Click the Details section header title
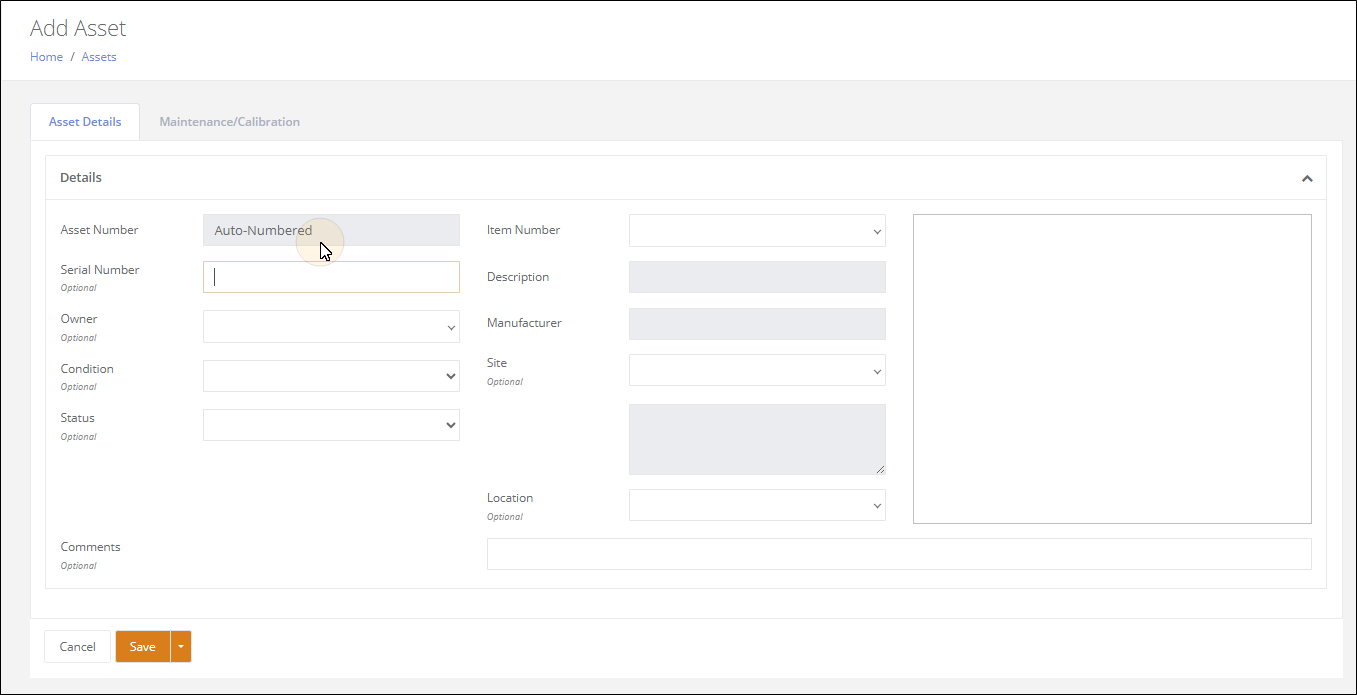 pyautogui.click(x=81, y=178)
